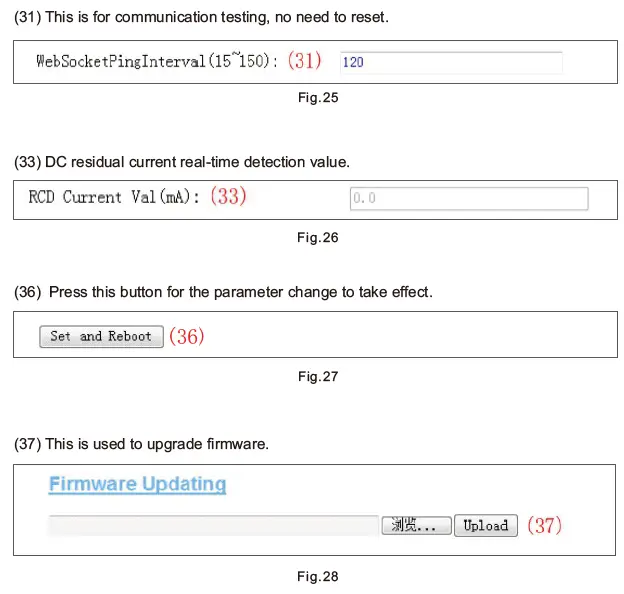The image size is (624, 594).
Task: Click the red (36) callout marker
Action: click(186, 337)
